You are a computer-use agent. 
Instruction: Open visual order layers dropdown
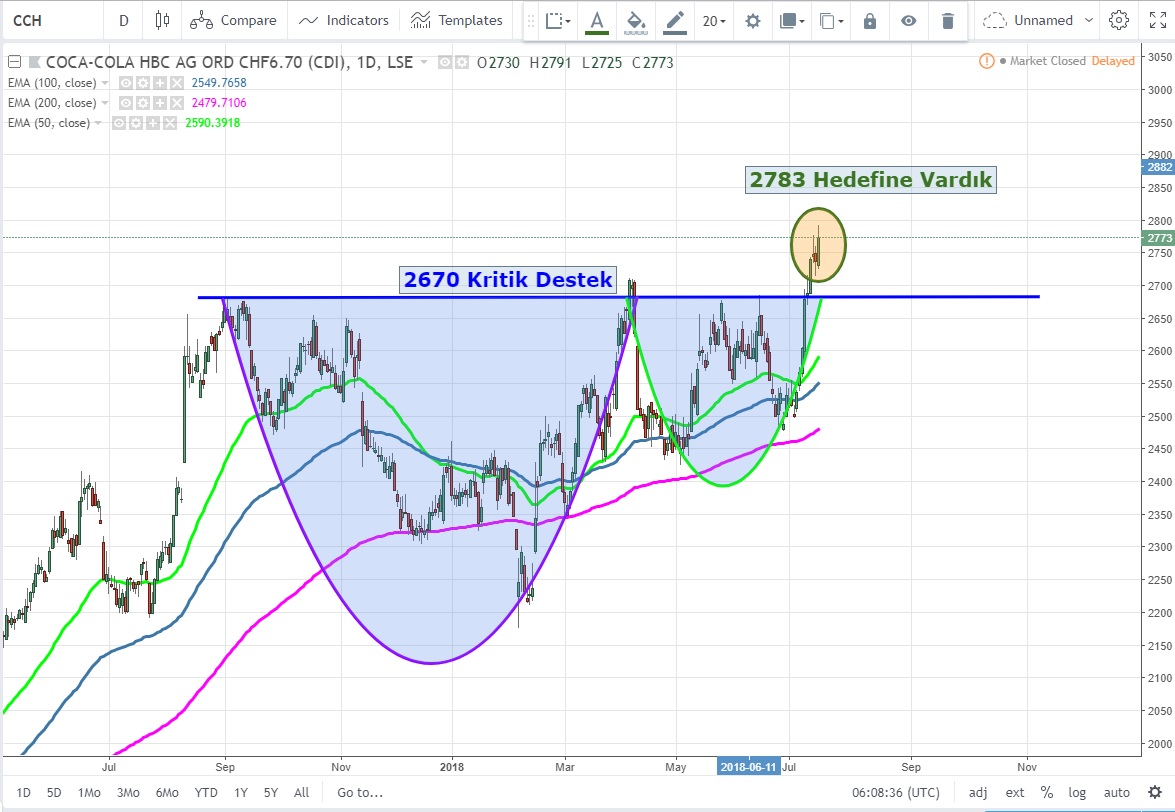791,21
